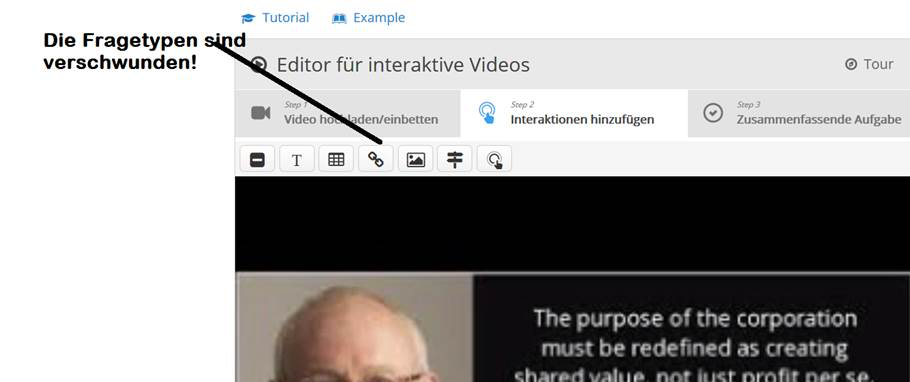Add an Image interaction

[x=416, y=159]
